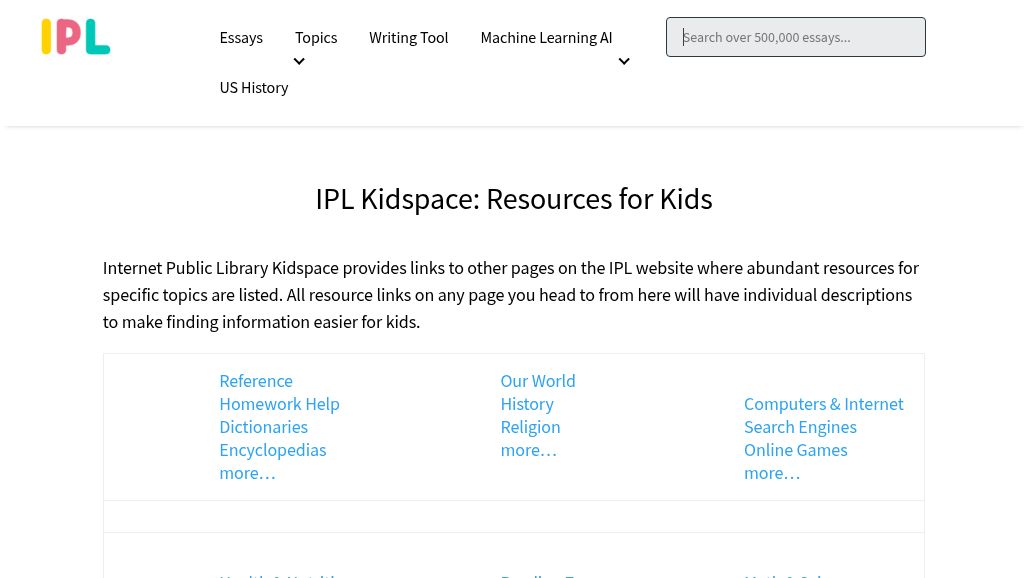1028x578 pixels.
Task: Open the US History menu item
Action: [x=253, y=87]
